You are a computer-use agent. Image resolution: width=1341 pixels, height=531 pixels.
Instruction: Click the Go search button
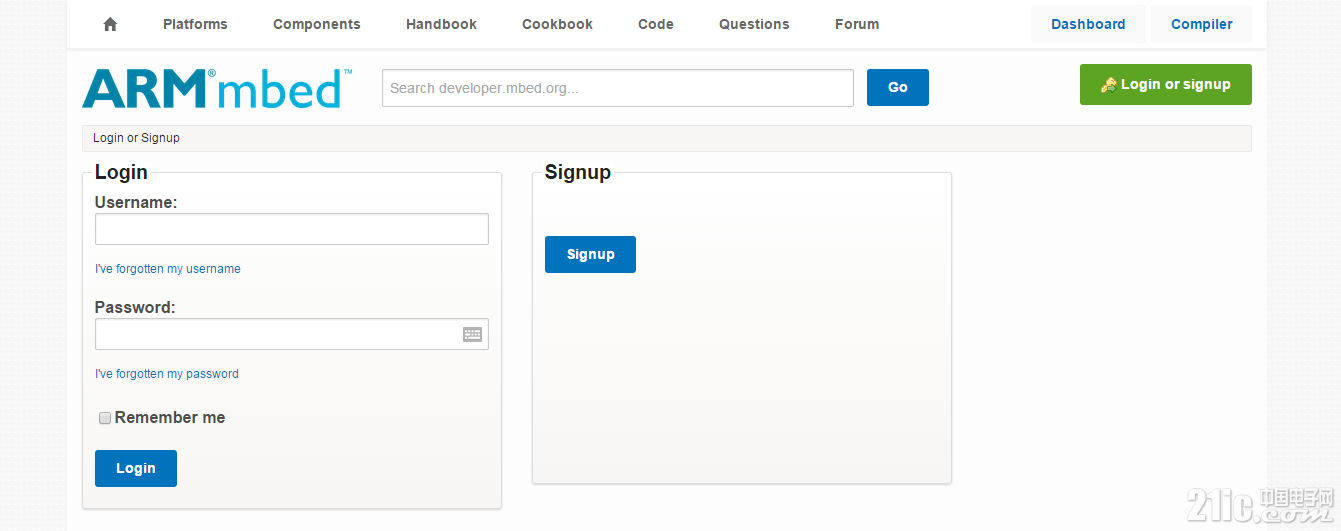point(898,87)
